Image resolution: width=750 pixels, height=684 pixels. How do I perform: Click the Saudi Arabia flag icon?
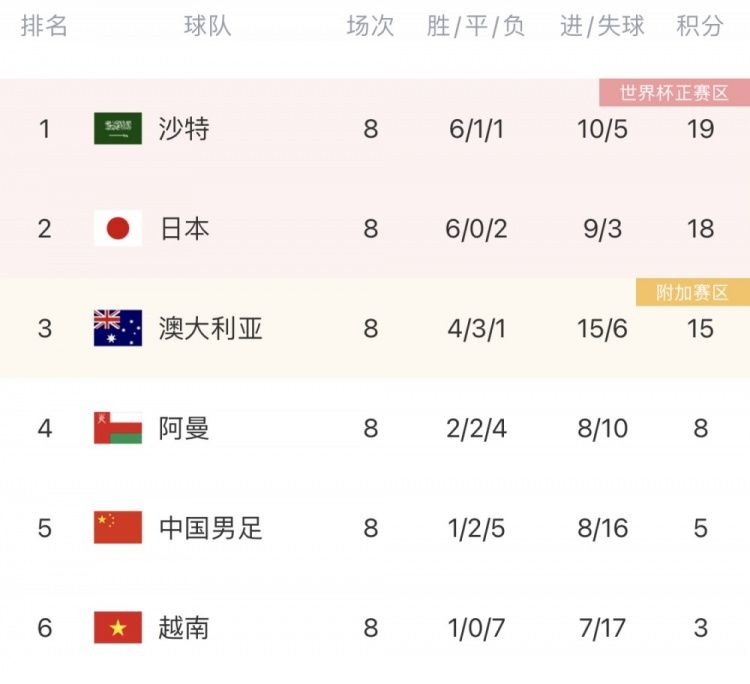pyautogui.click(x=118, y=128)
